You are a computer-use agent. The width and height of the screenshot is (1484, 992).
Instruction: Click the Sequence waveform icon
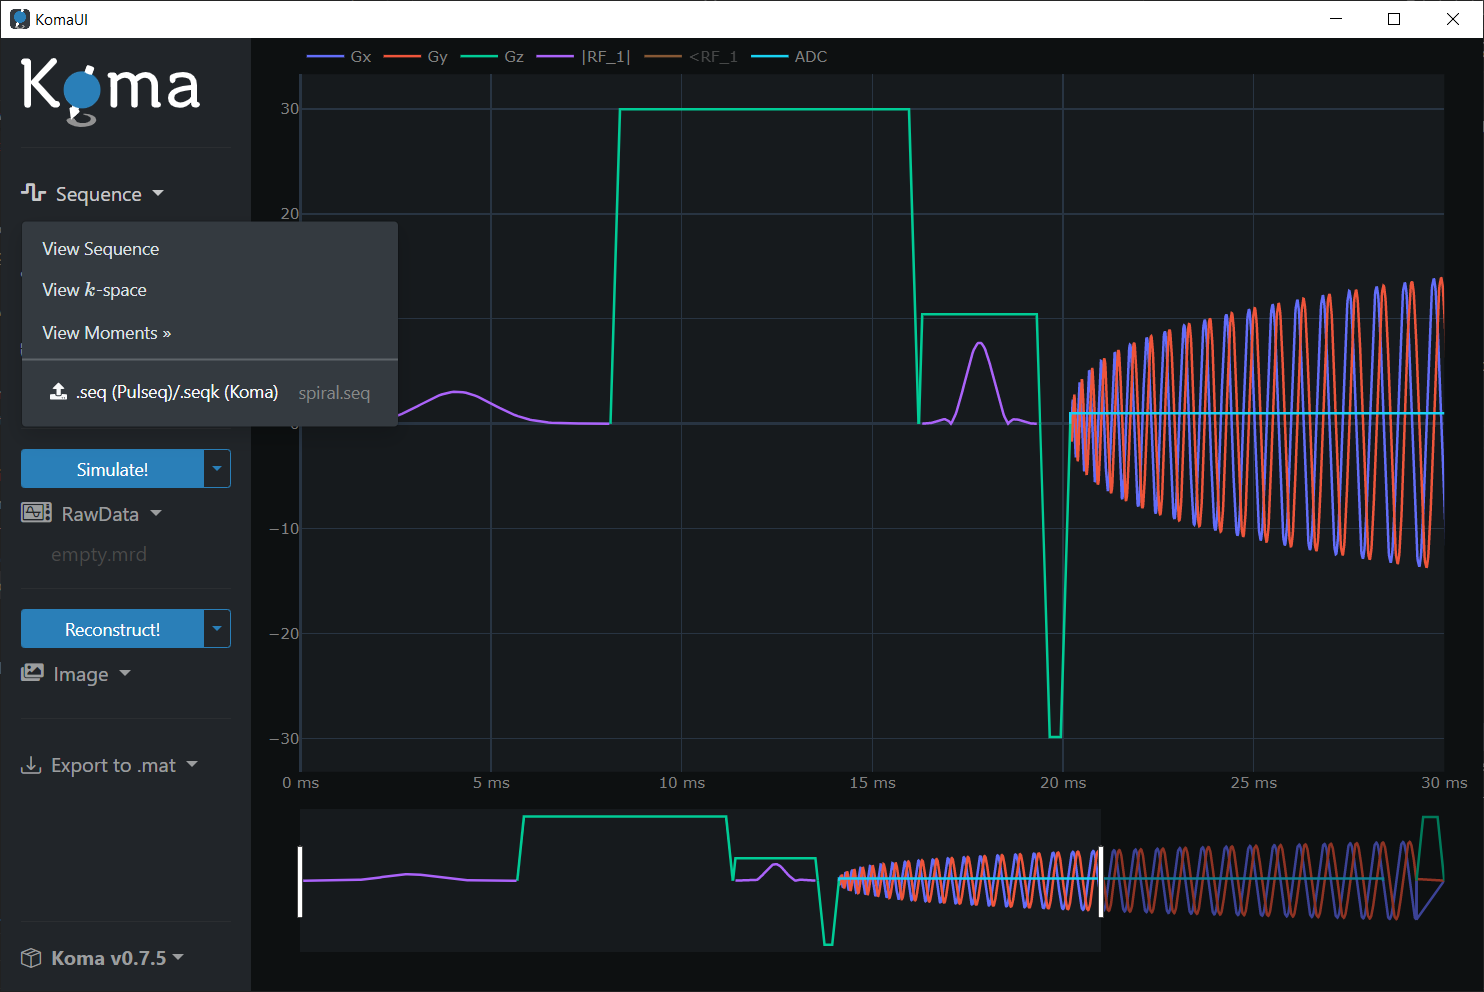click(x=33, y=192)
